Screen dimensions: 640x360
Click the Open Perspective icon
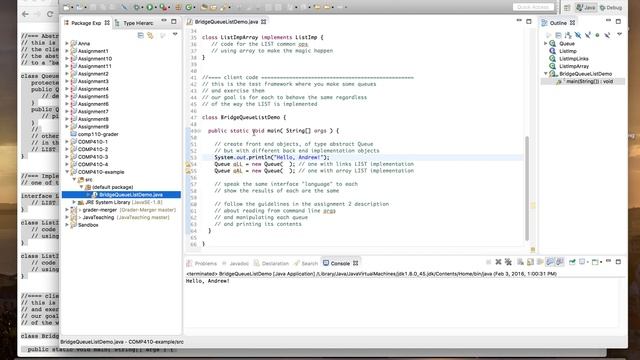(567, 8)
